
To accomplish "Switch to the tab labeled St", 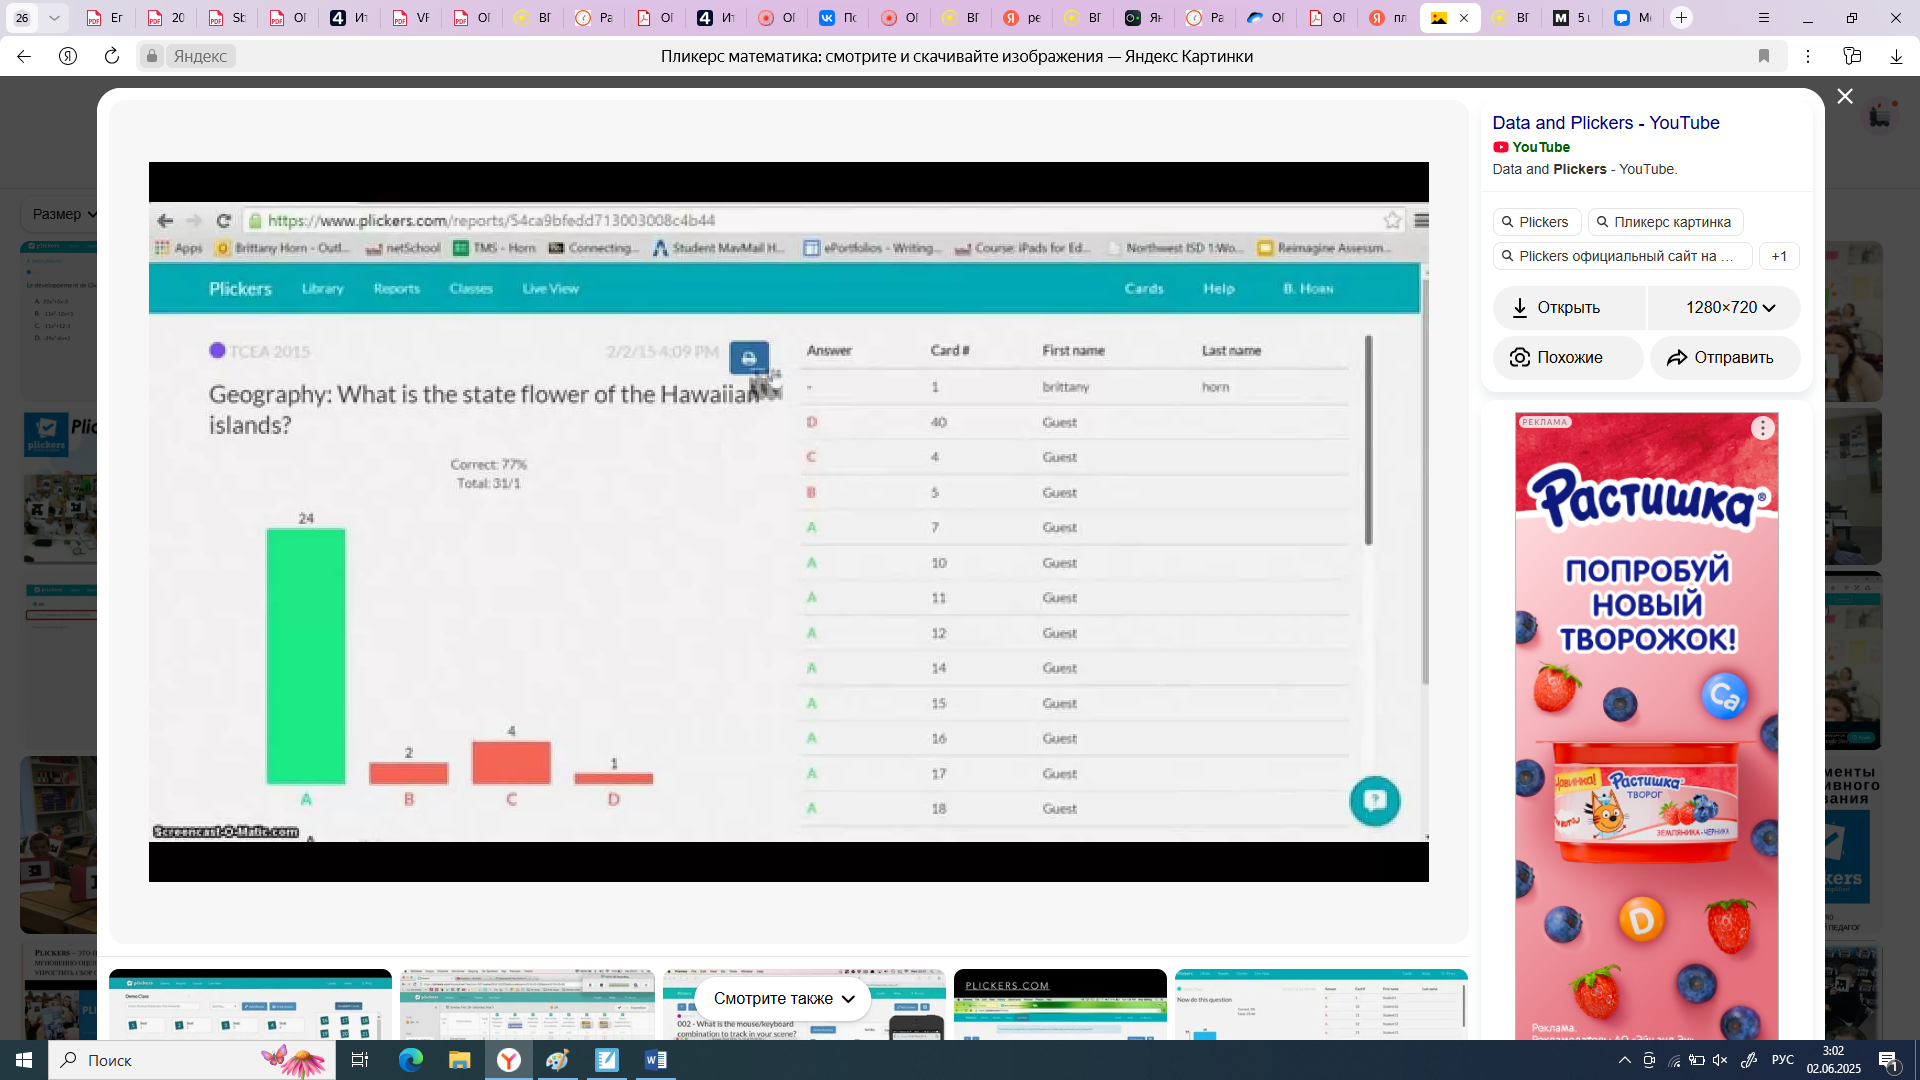I will pyautogui.click(x=227, y=18).
